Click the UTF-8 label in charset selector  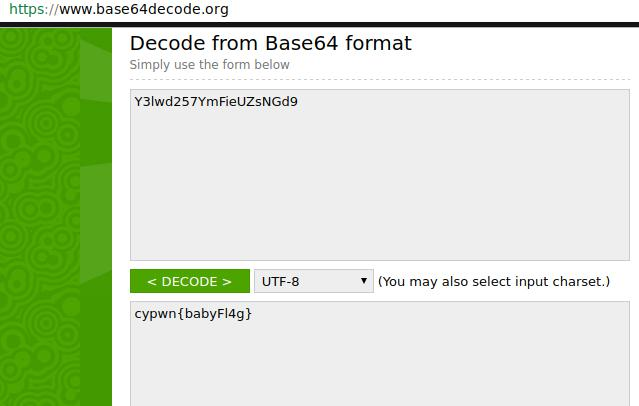coord(280,281)
